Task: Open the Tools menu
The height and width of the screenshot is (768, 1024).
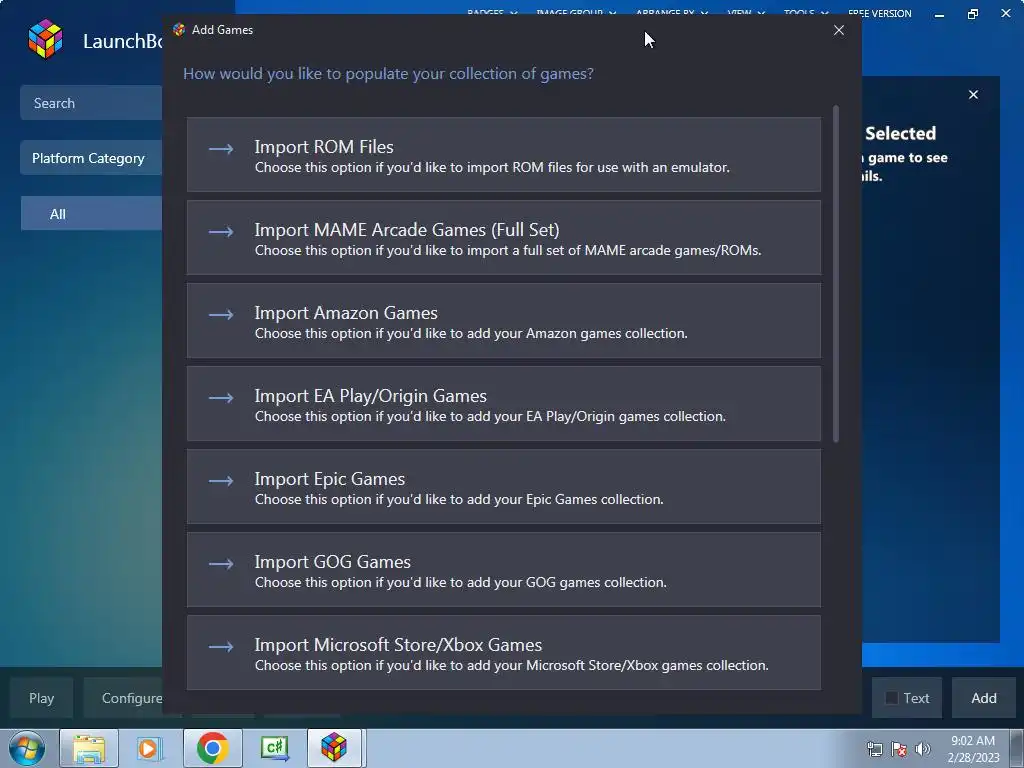Action: pyautogui.click(x=806, y=12)
